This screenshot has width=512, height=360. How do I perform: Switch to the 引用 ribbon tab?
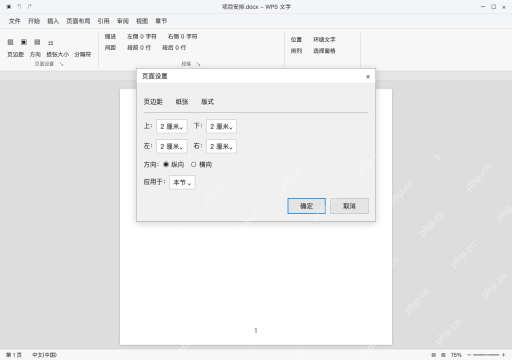pos(103,21)
